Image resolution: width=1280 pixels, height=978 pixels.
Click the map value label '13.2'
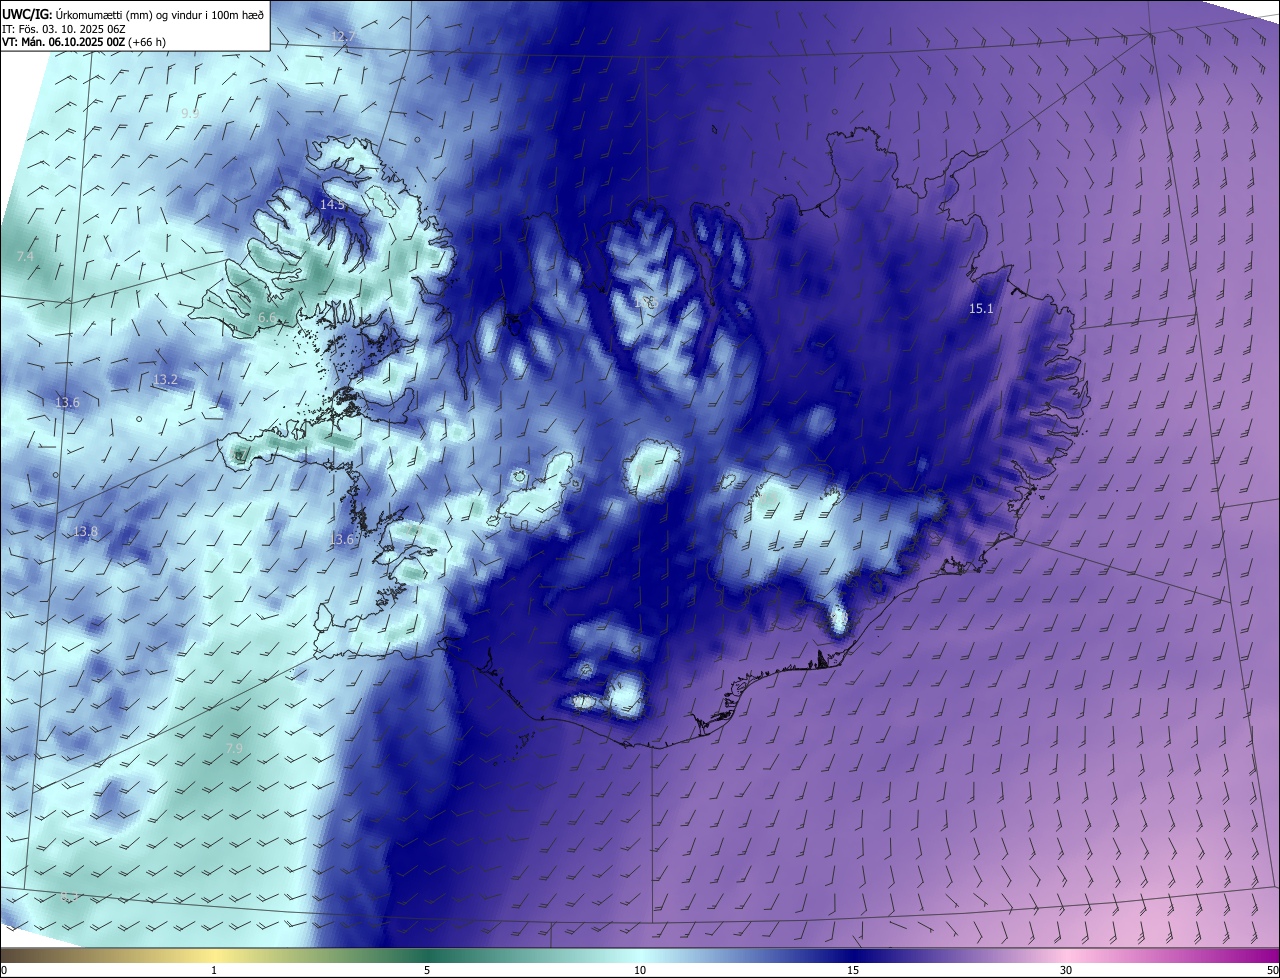click(x=165, y=380)
